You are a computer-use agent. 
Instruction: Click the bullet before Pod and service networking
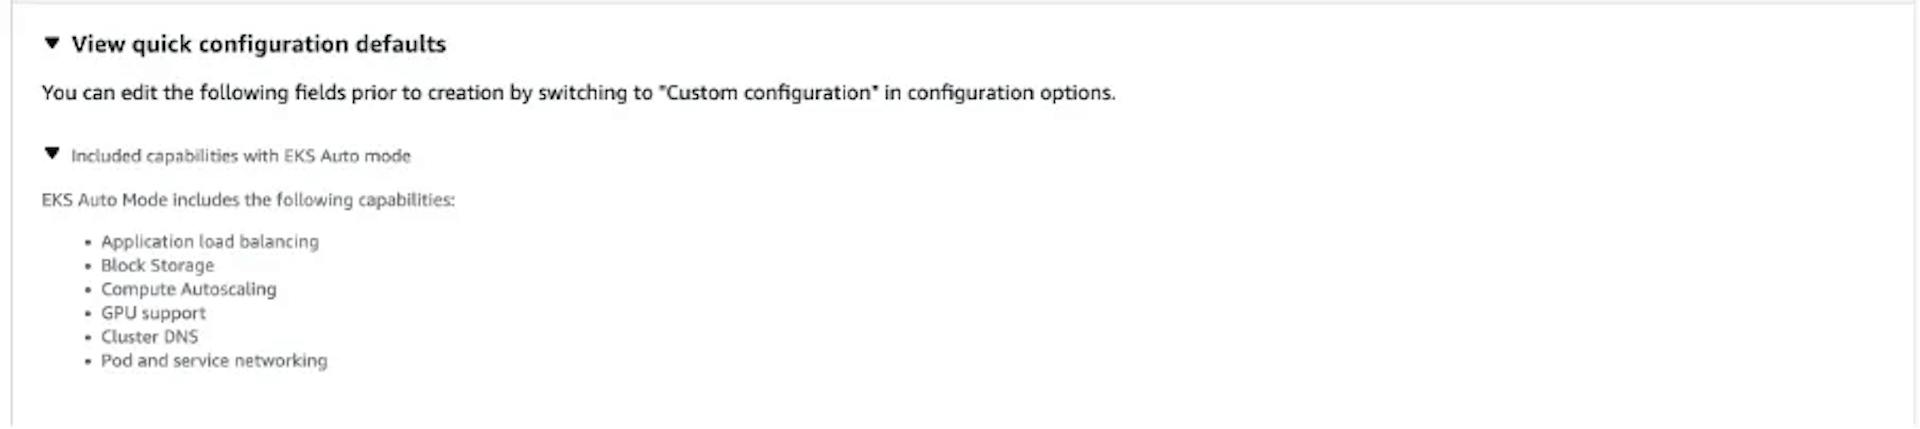(x=89, y=362)
